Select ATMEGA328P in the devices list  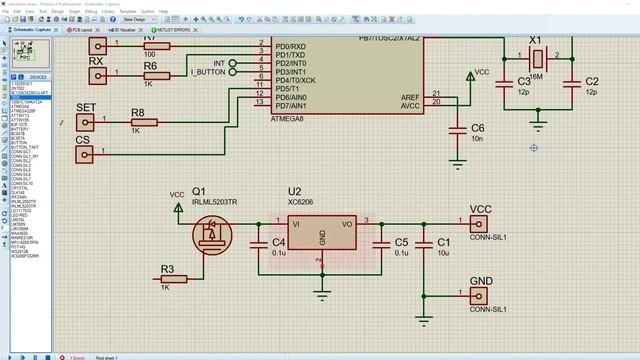[x=23, y=111]
